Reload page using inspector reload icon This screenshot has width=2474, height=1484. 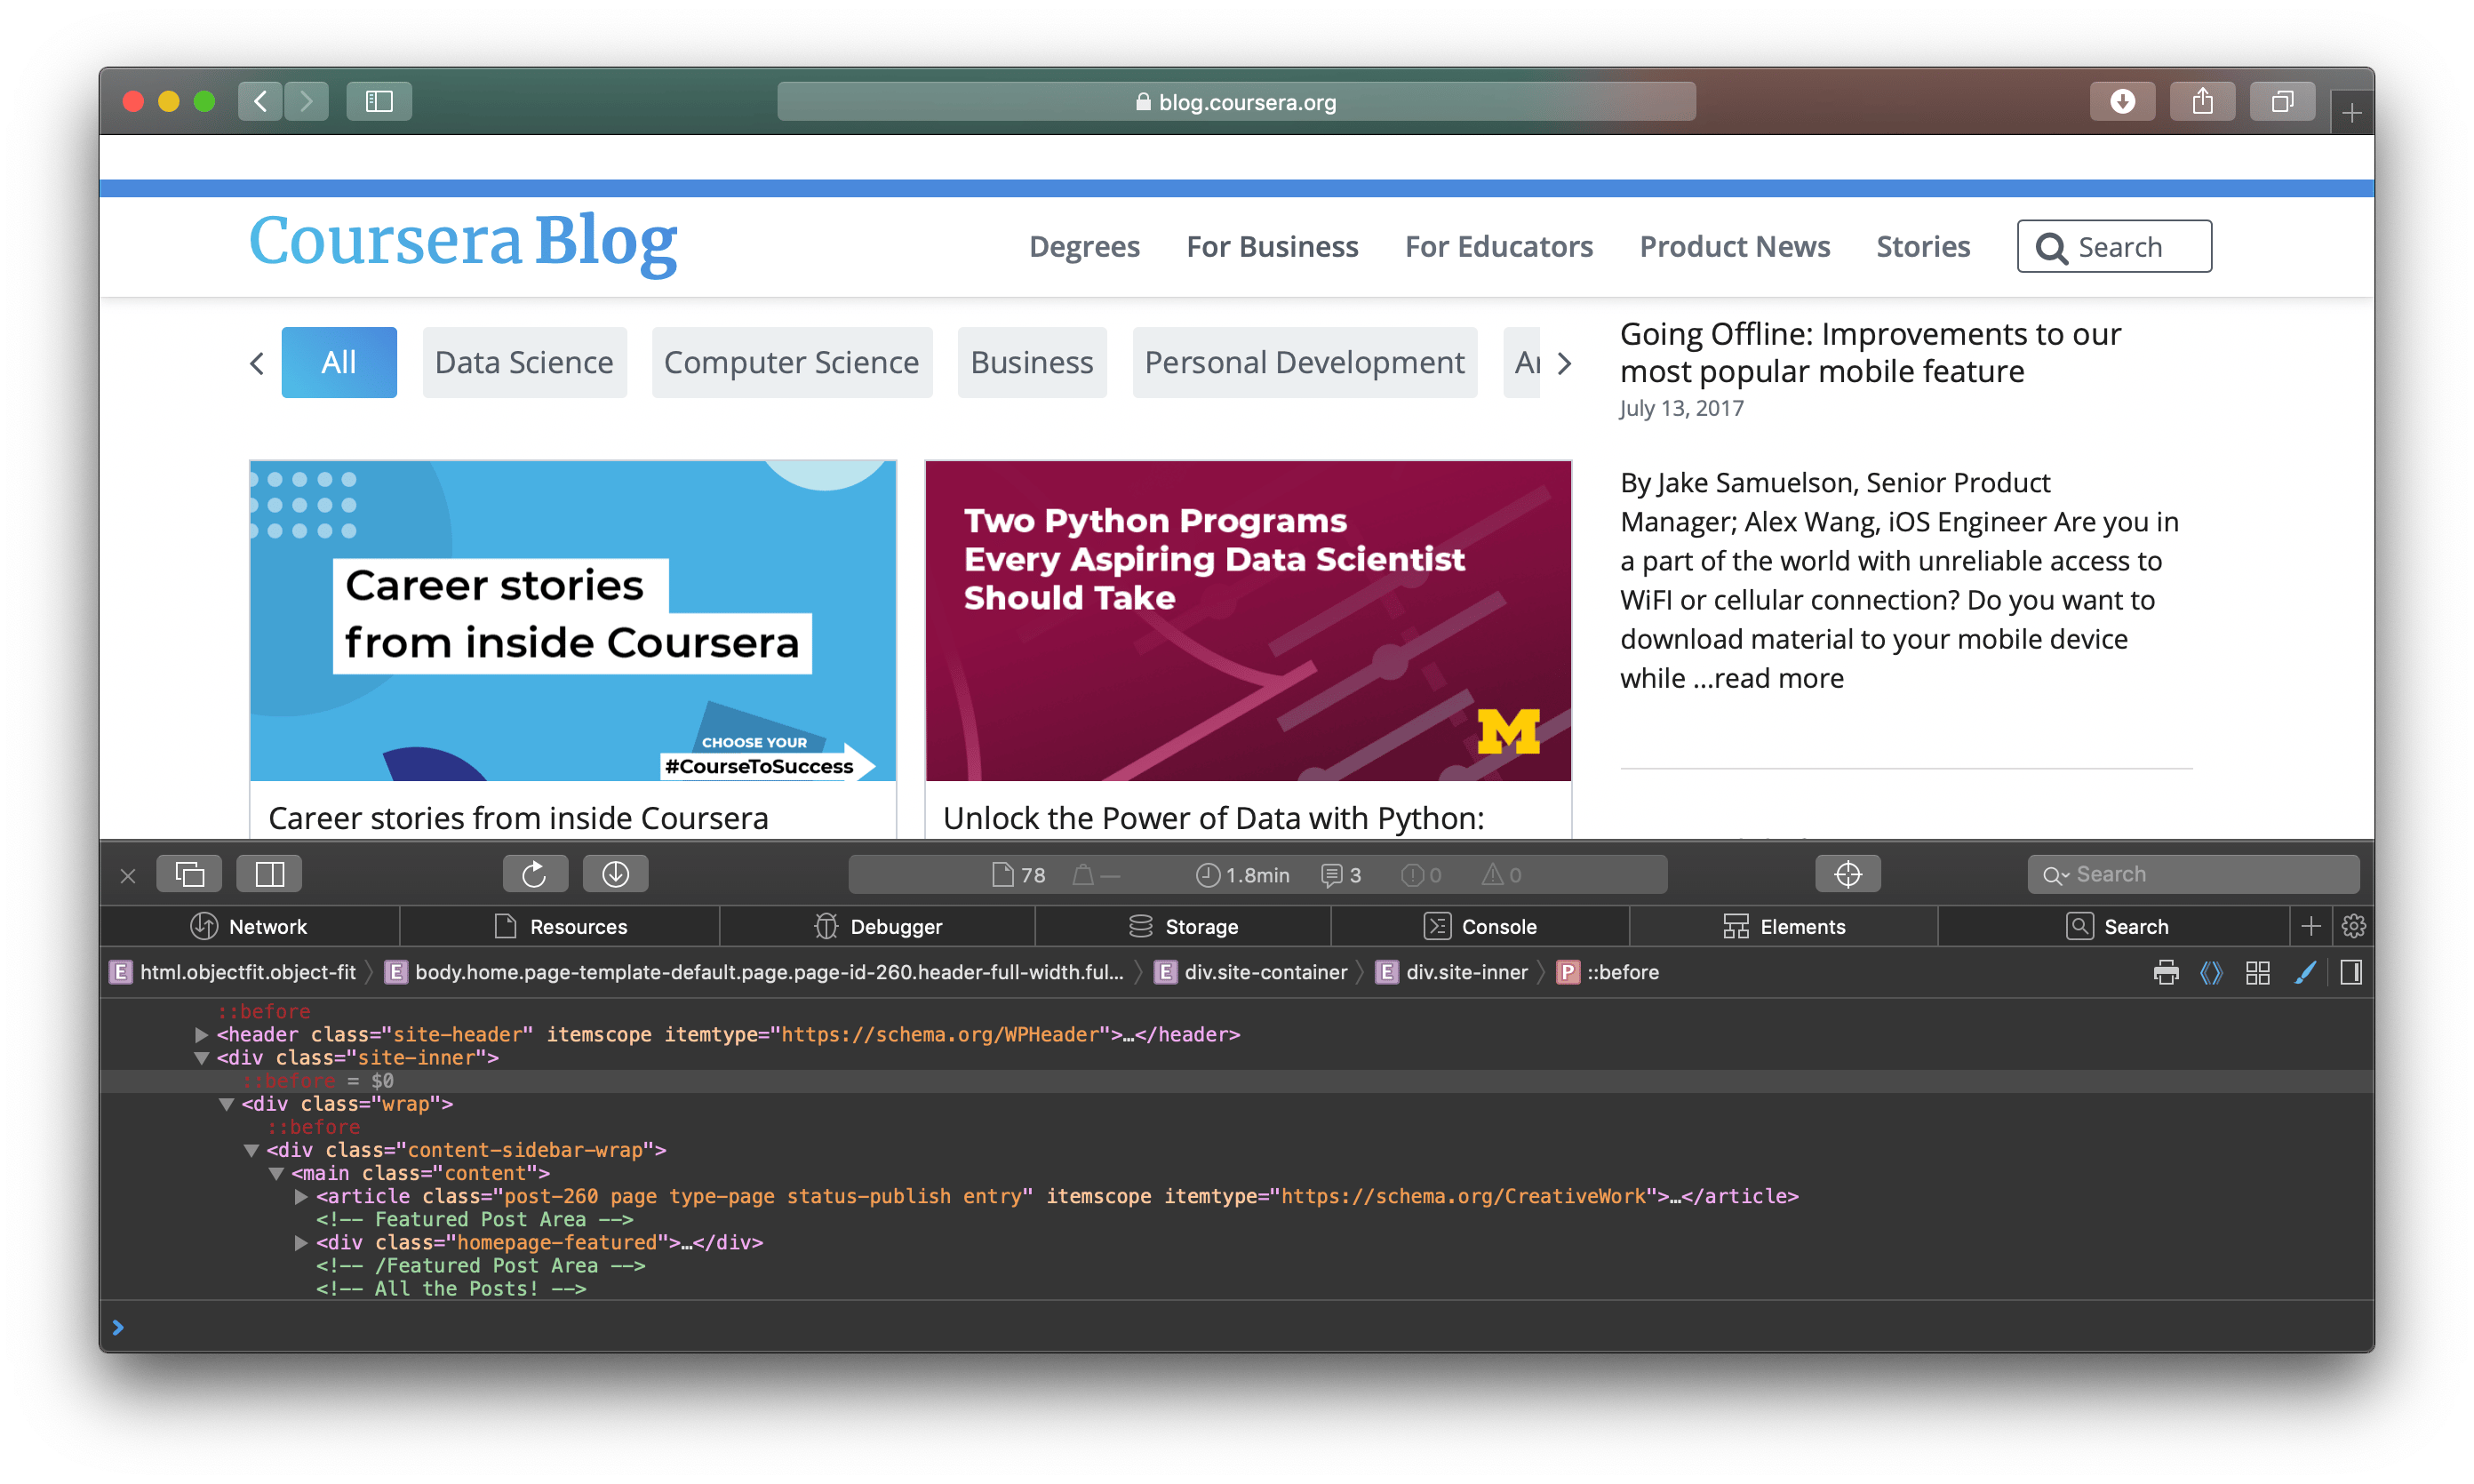tap(535, 874)
